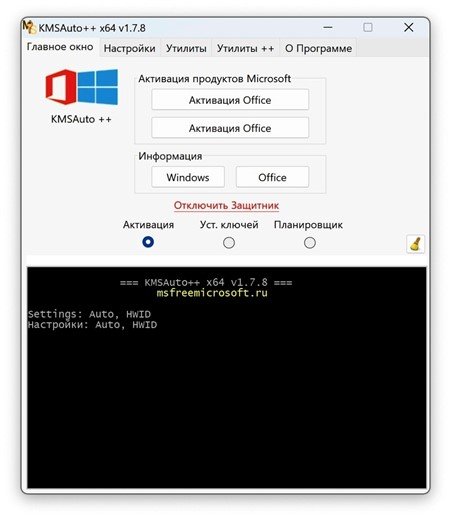This screenshot has width=451, height=518.
Task: Click the red Office logo image
Action: tap(61, 87)
